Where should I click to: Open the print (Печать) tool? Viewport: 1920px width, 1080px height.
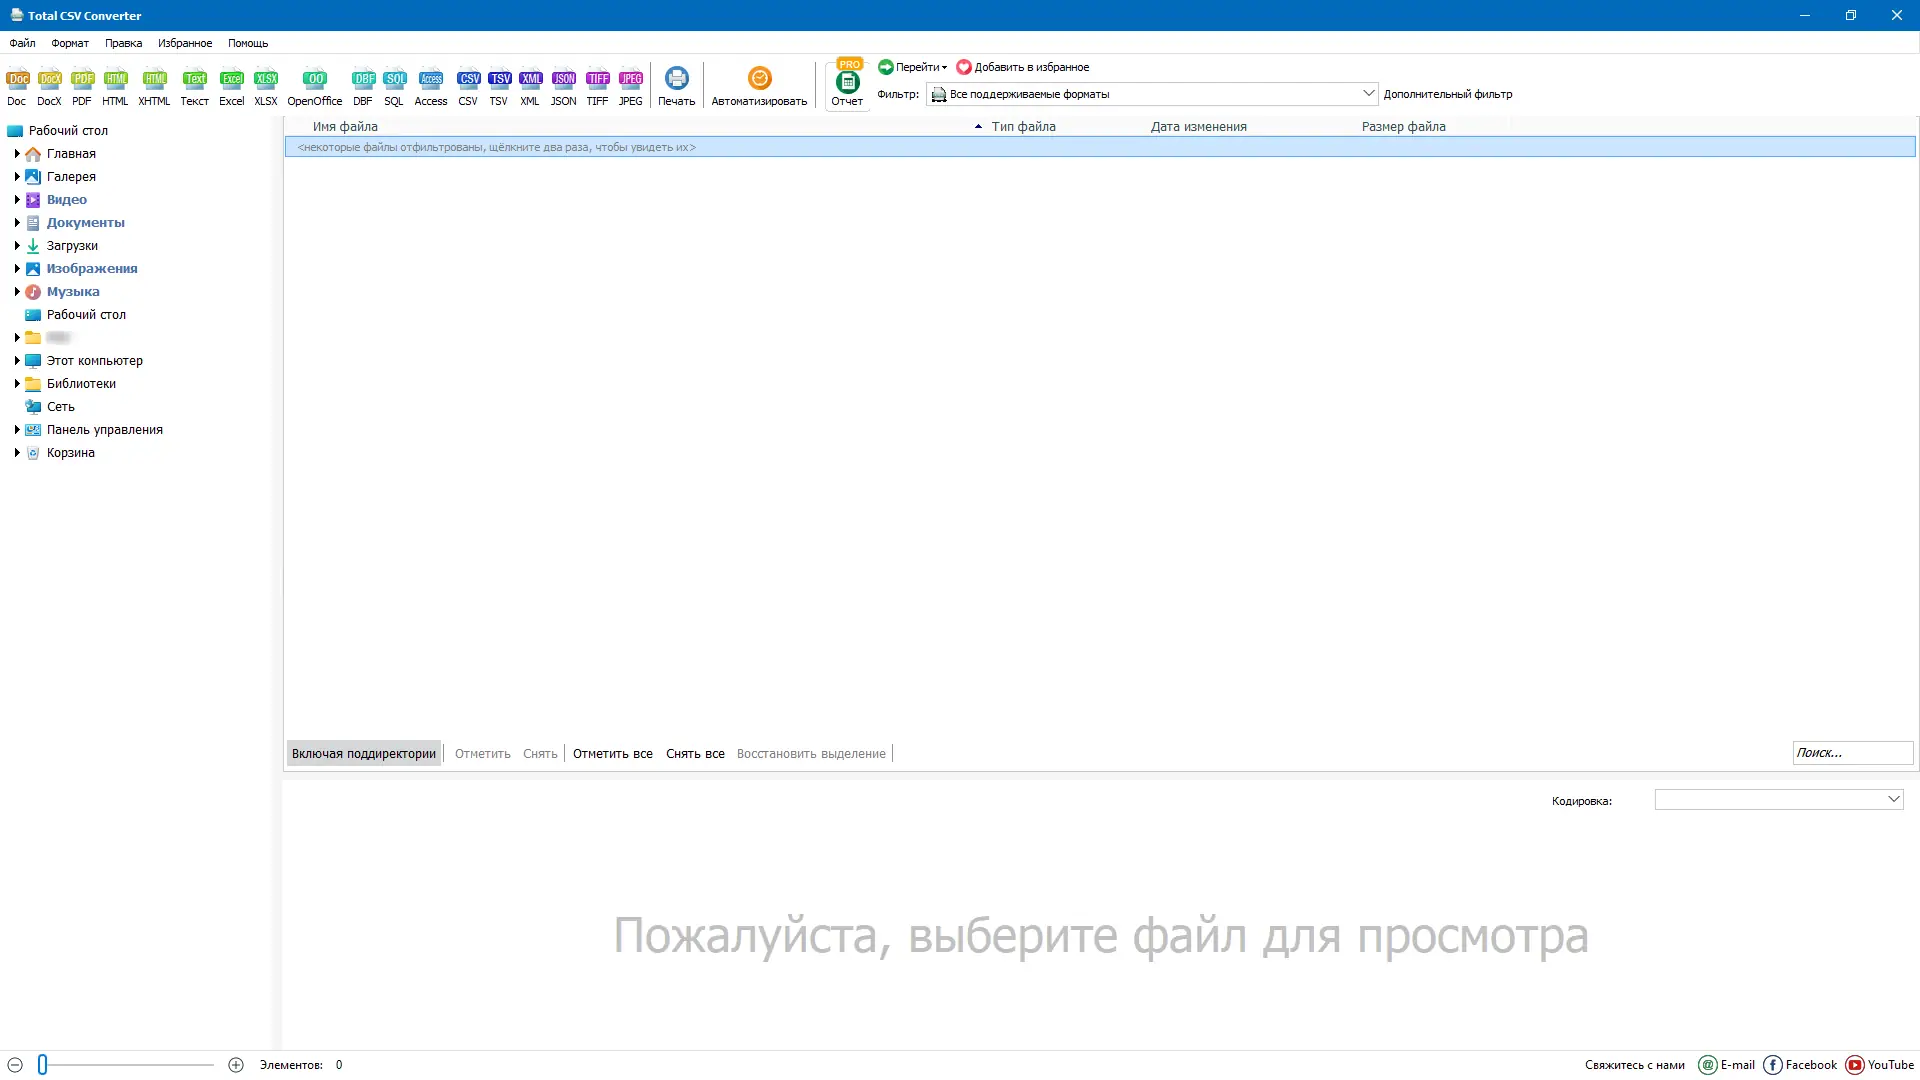[x=677, y=85]
